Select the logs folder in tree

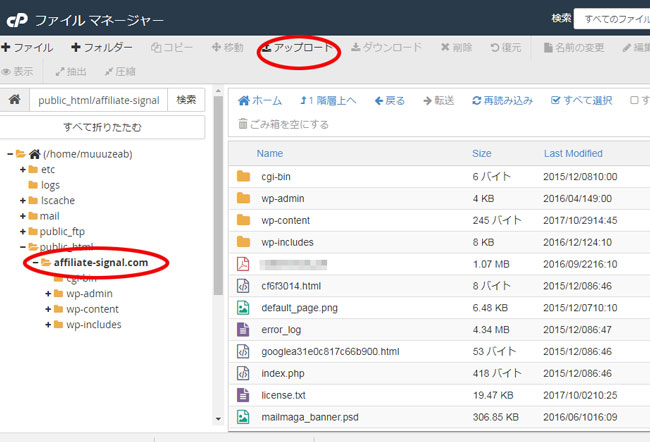(50, 185)
